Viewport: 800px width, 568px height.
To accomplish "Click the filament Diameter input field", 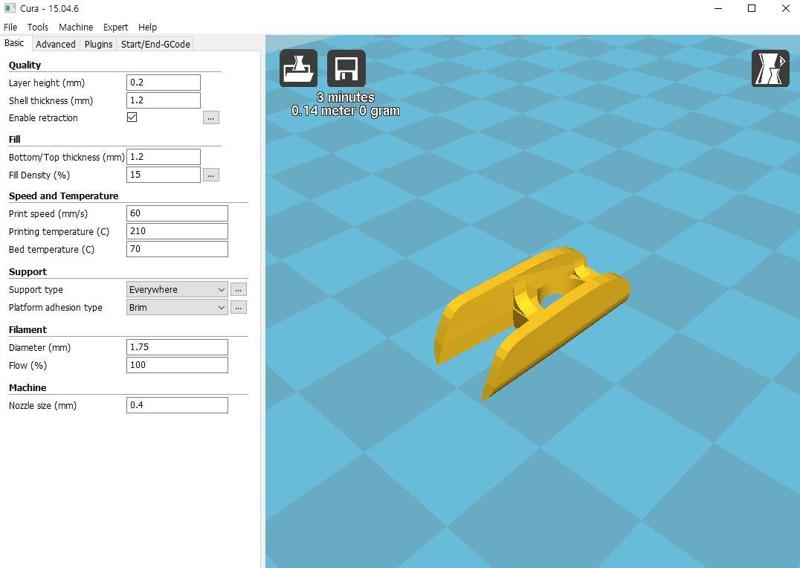I will 177,347.
